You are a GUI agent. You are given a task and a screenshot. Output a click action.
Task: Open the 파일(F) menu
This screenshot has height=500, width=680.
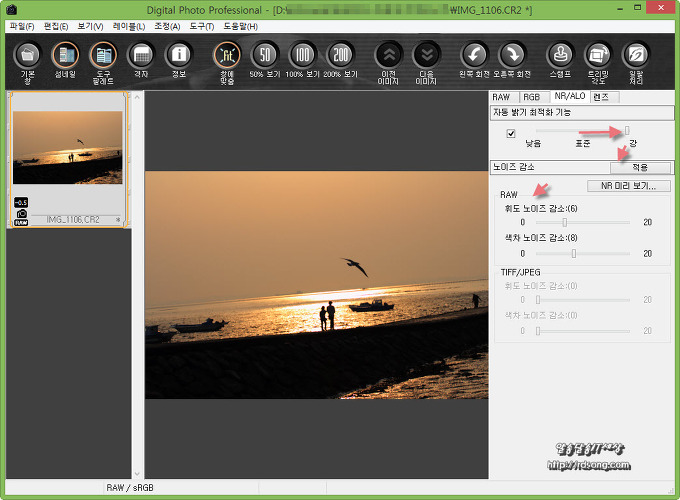click(21, 26)
